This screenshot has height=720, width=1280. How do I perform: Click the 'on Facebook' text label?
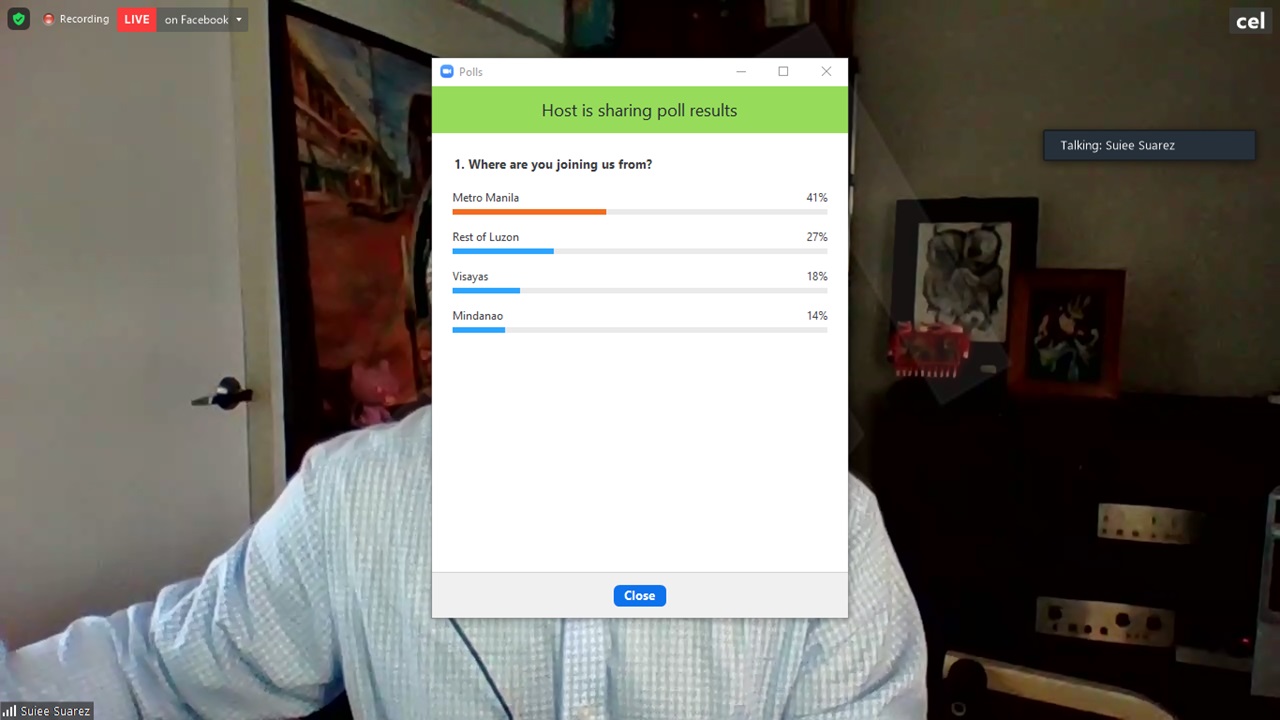197,20
